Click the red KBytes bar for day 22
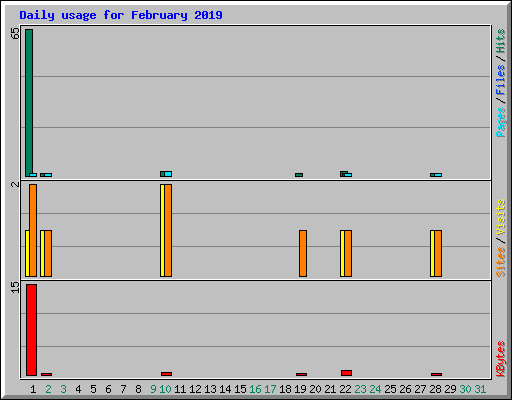 (x=347, y=373)
